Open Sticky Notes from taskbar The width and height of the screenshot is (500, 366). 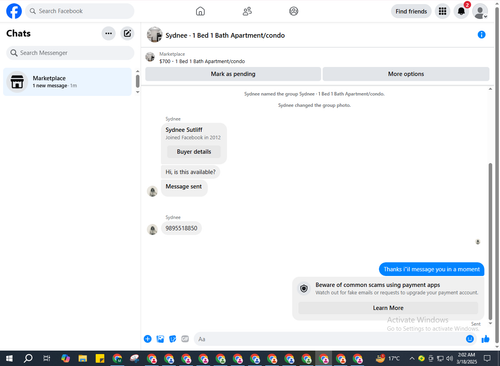tap(100, 358)
